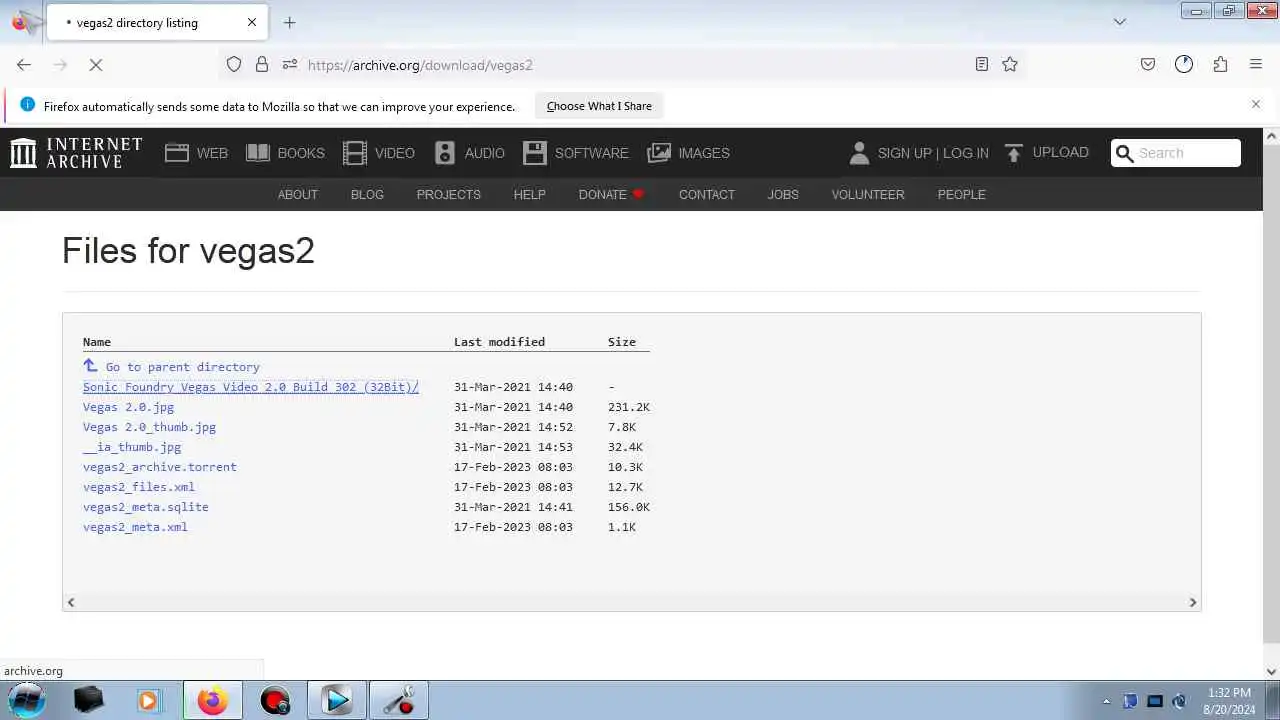Screen dimensions: 1280x720
Task: Click the parent directory arrow icon
Action: (x=90, y=366)
